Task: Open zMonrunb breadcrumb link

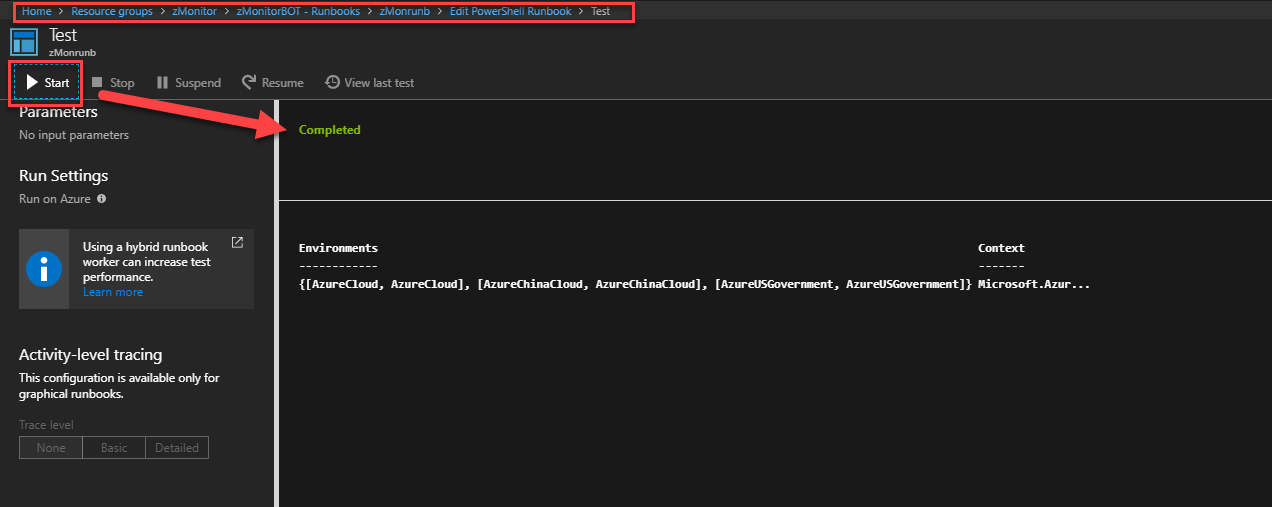Action: (404, 12)
